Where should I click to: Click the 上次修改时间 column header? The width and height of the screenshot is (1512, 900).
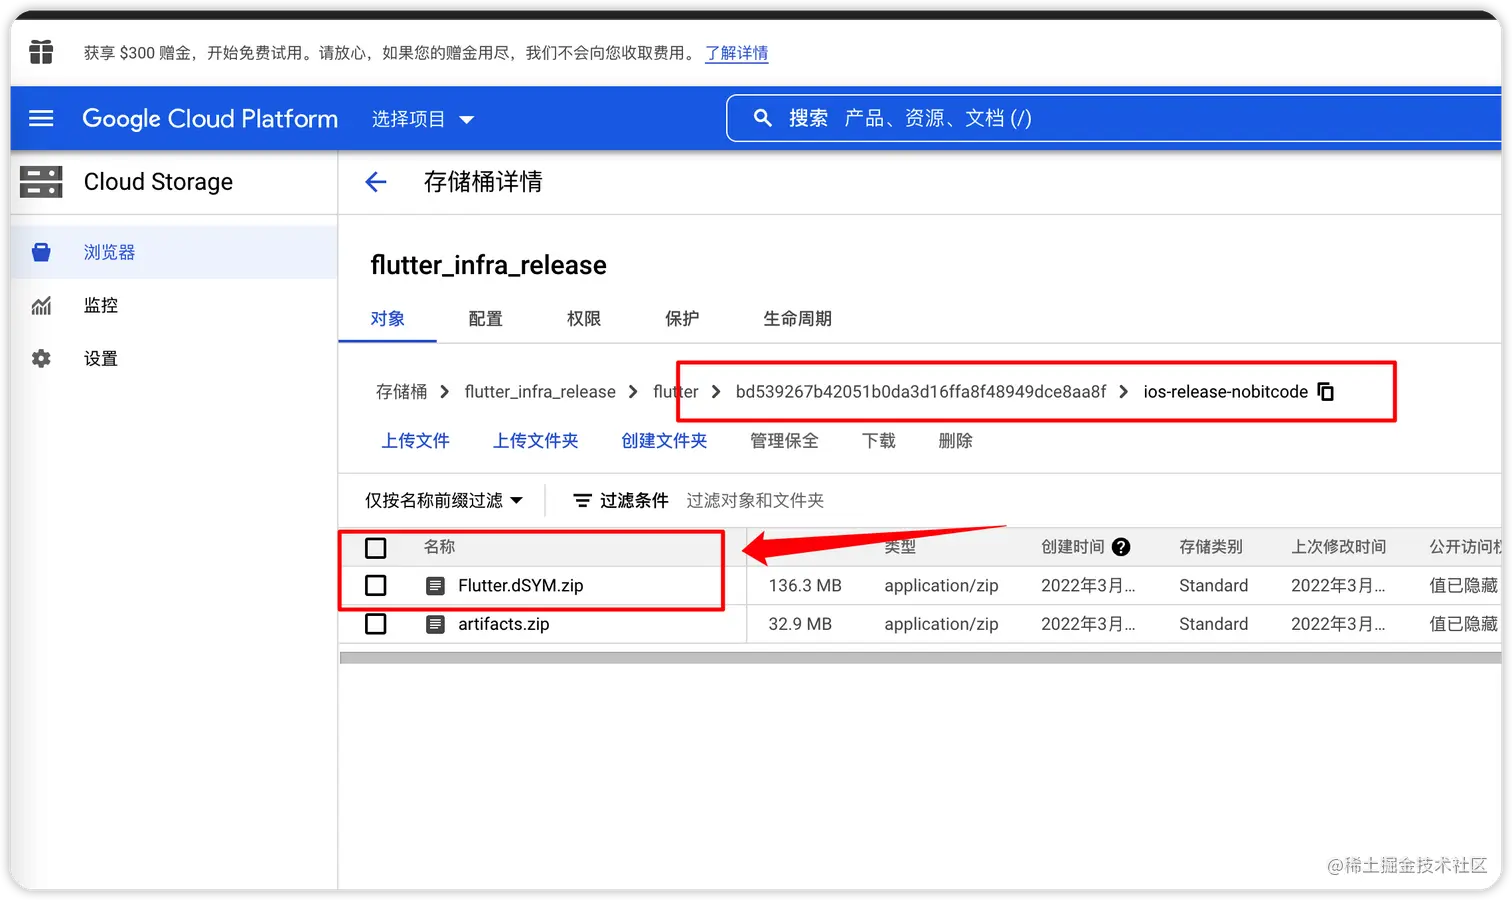coord(1338,547)
